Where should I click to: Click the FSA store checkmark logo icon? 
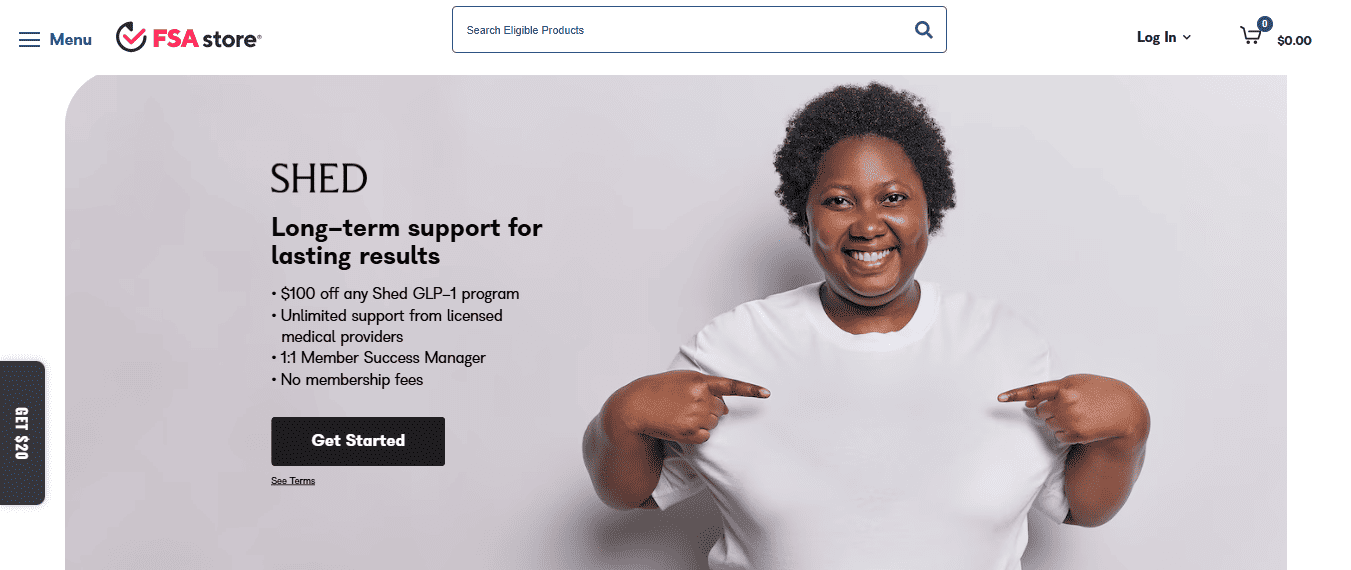click(131, 37)
